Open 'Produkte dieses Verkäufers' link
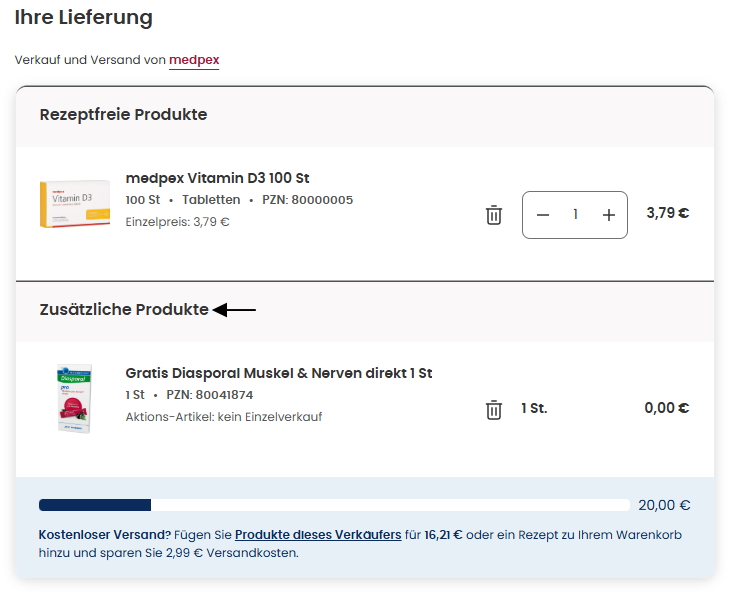This screenshot has height=598, width=743. coord(318,535)
